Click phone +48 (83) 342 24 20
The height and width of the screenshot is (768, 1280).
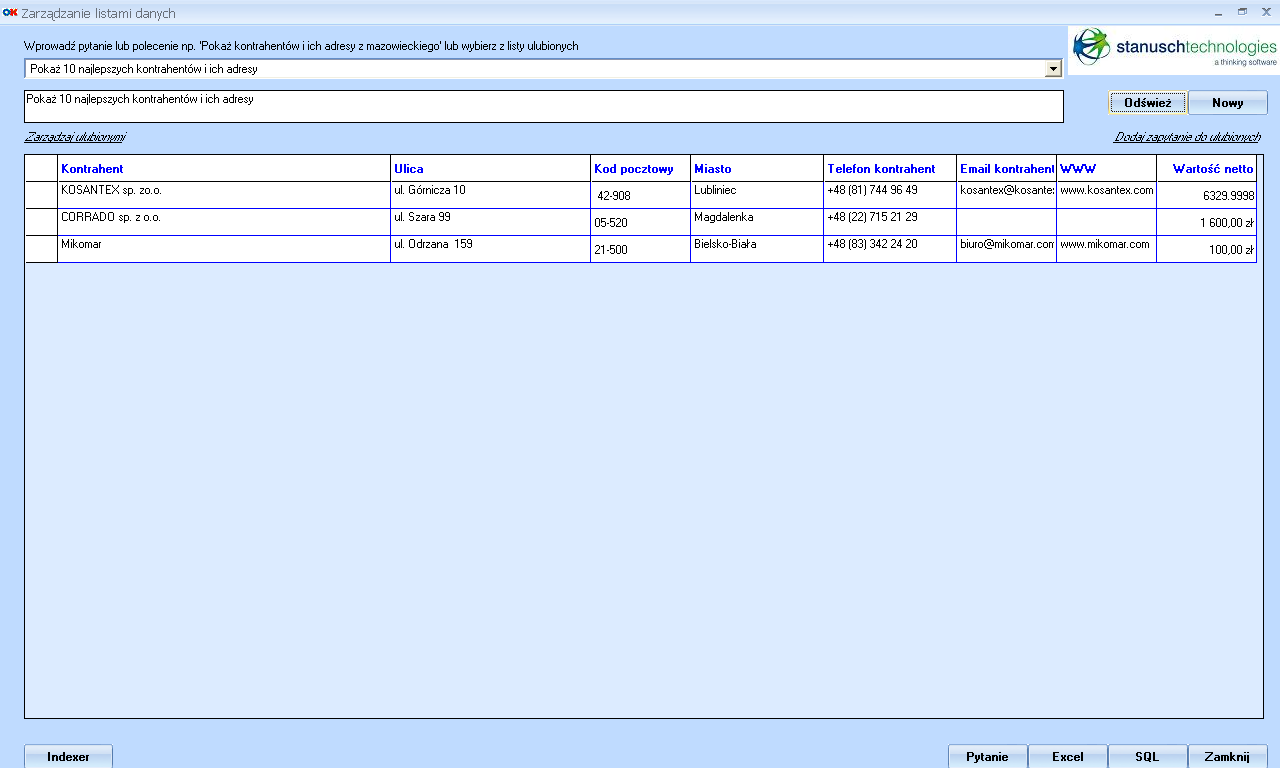click(890, 249)
